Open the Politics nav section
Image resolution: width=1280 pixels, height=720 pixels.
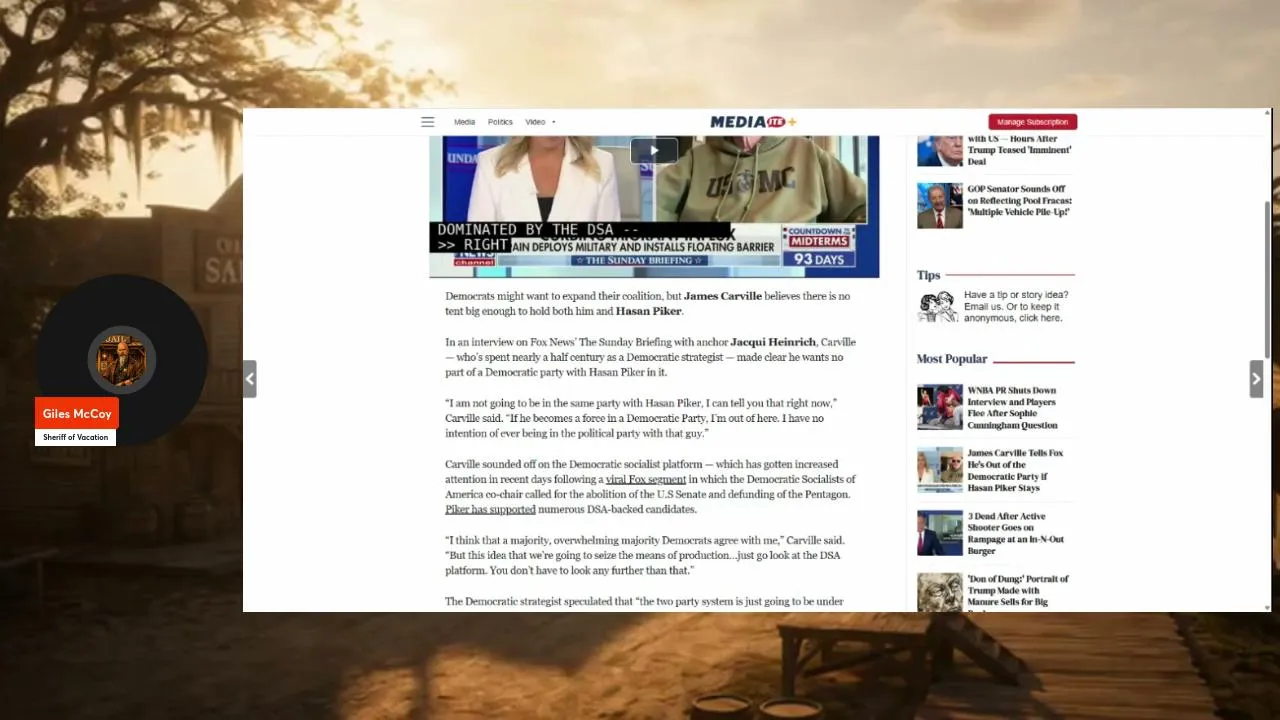point(500,122)
